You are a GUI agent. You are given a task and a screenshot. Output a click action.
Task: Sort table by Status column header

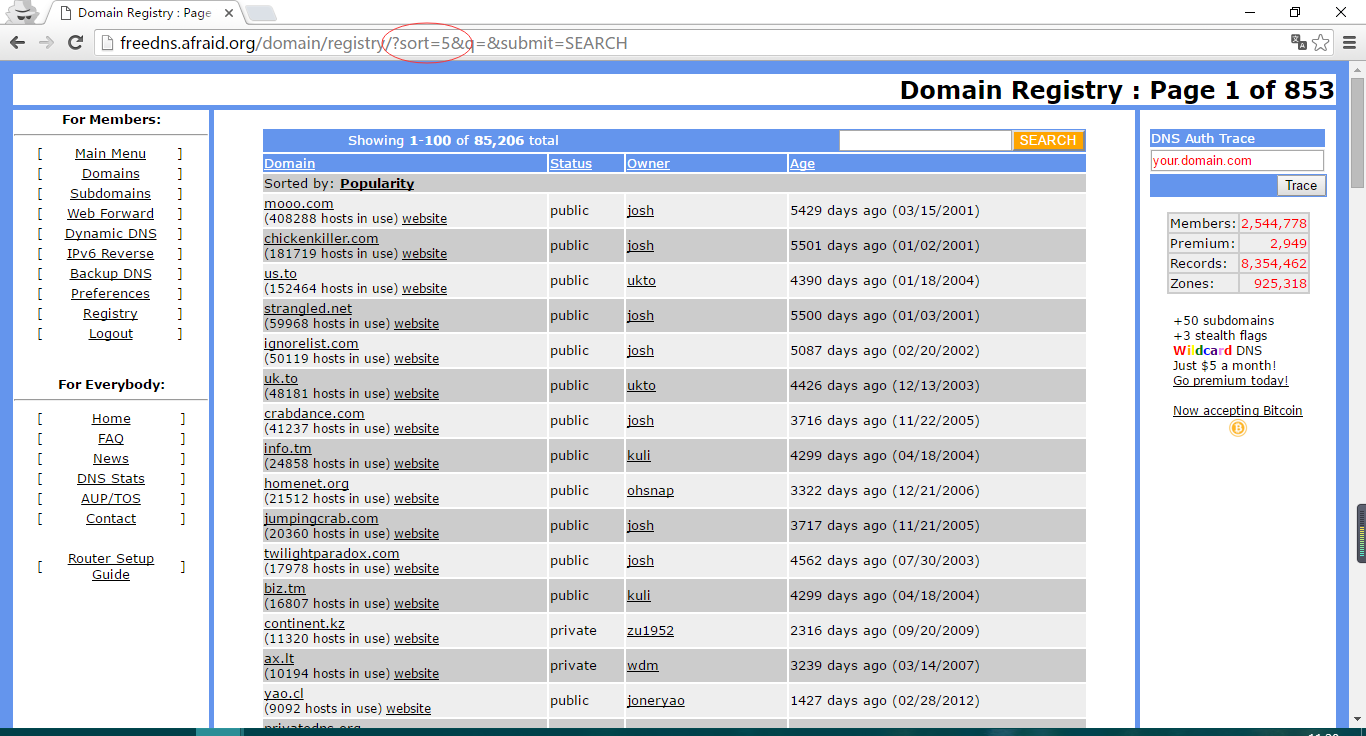(571, 164)
